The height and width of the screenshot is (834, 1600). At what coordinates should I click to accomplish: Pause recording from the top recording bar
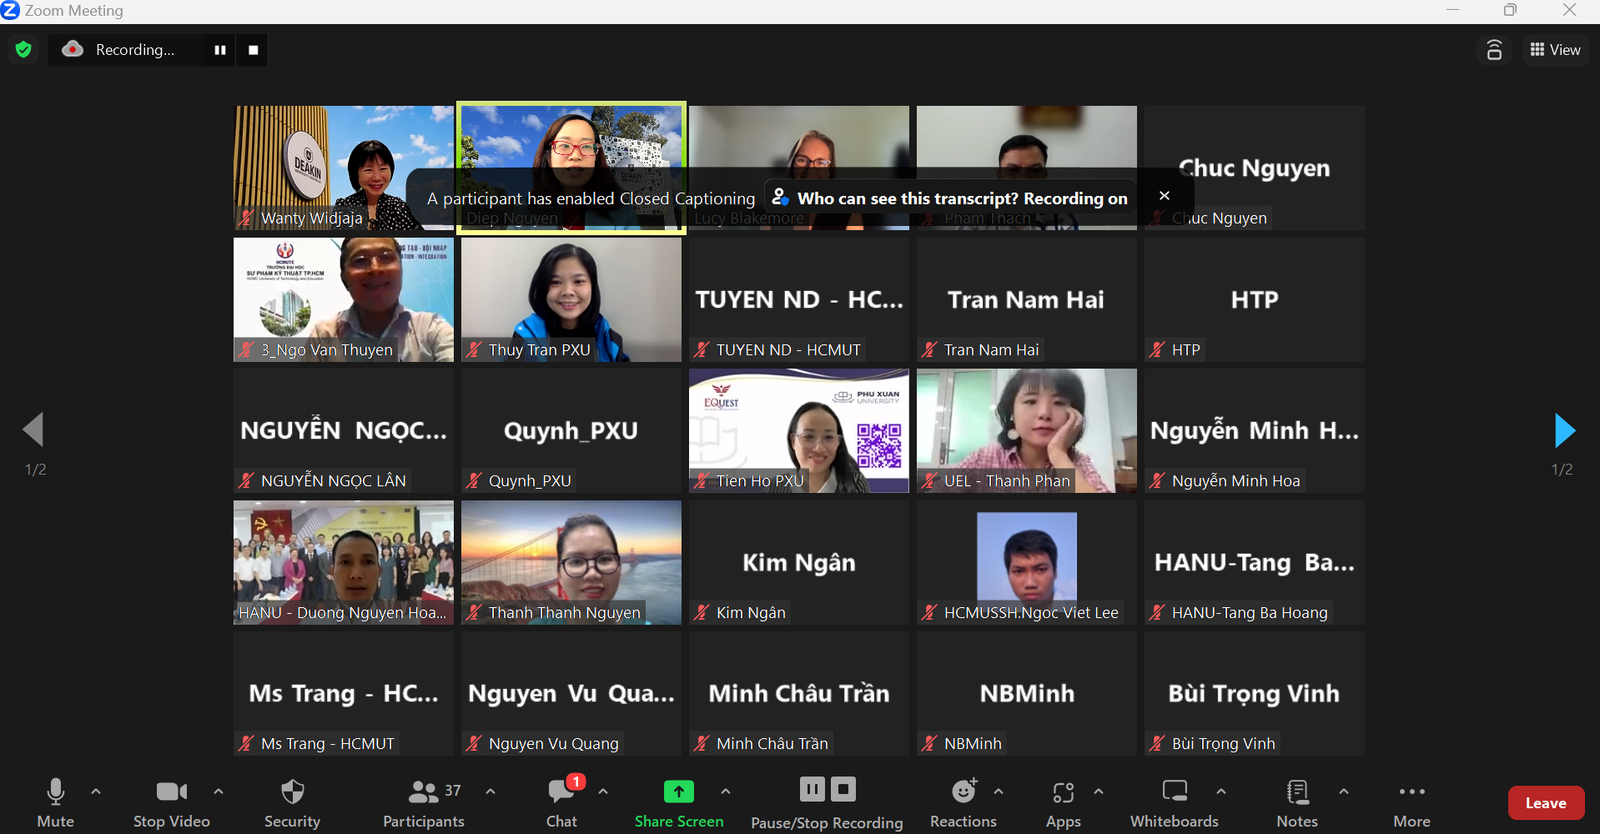pyautogui.click(x=220, y=50)
